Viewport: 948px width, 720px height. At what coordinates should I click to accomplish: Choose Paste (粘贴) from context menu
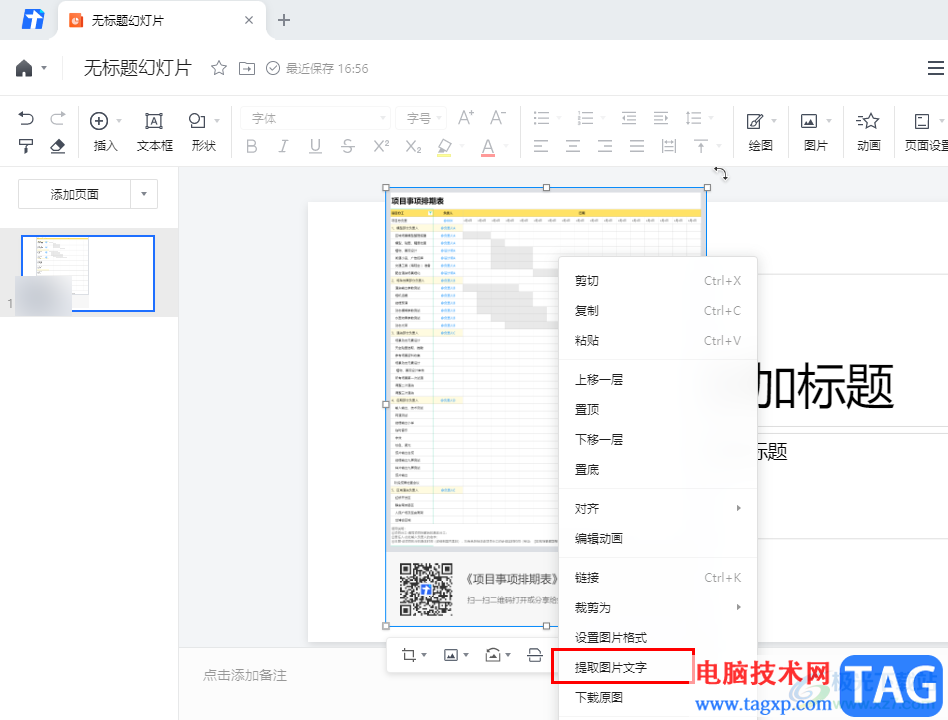coord(658,340)
